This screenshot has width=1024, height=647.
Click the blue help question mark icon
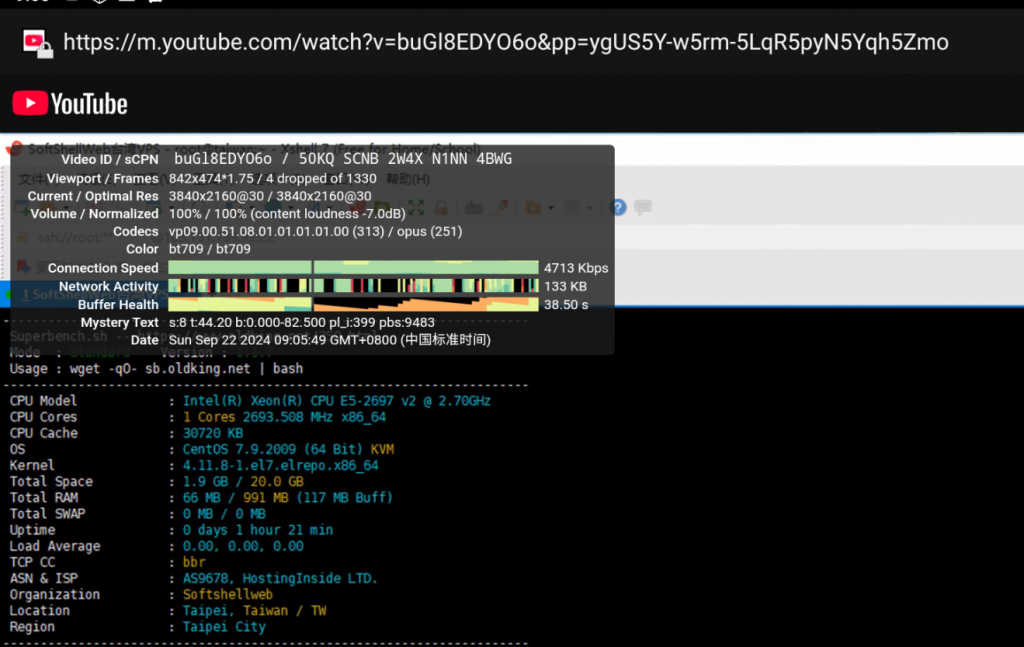click(x=618, y=207)
